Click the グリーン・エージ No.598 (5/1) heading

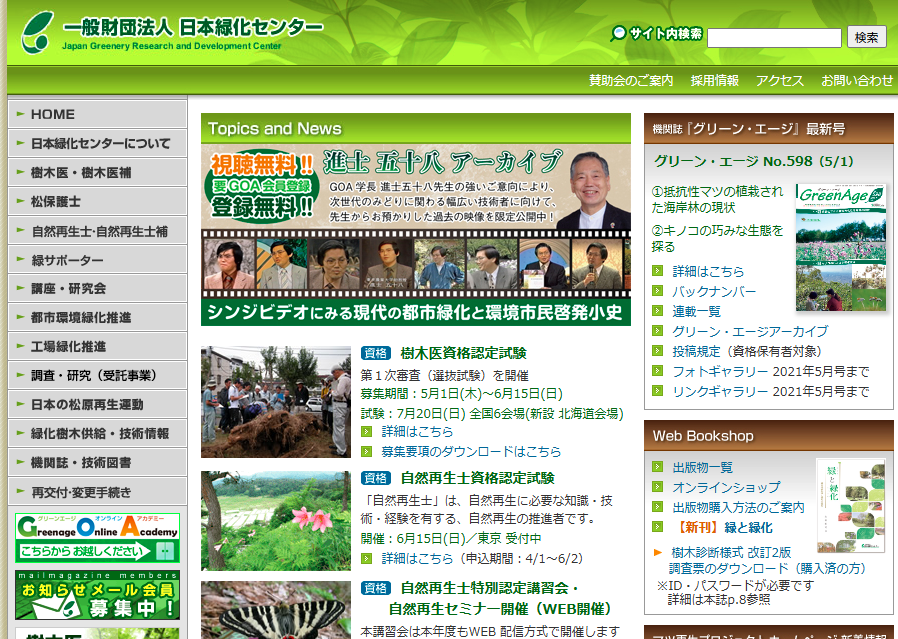point(754,161)
